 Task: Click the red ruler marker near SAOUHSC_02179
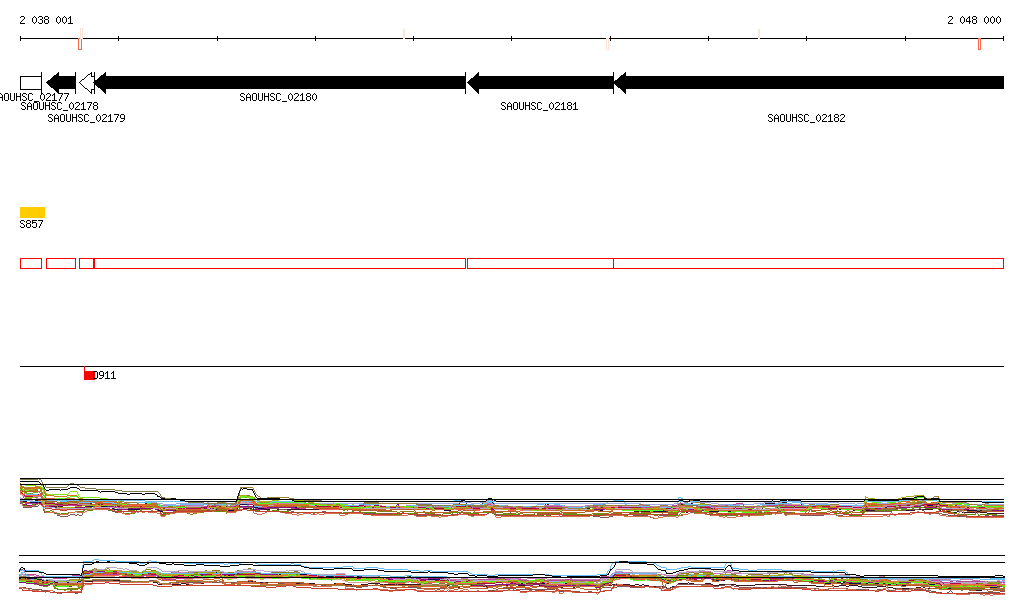tap(80, 44)
